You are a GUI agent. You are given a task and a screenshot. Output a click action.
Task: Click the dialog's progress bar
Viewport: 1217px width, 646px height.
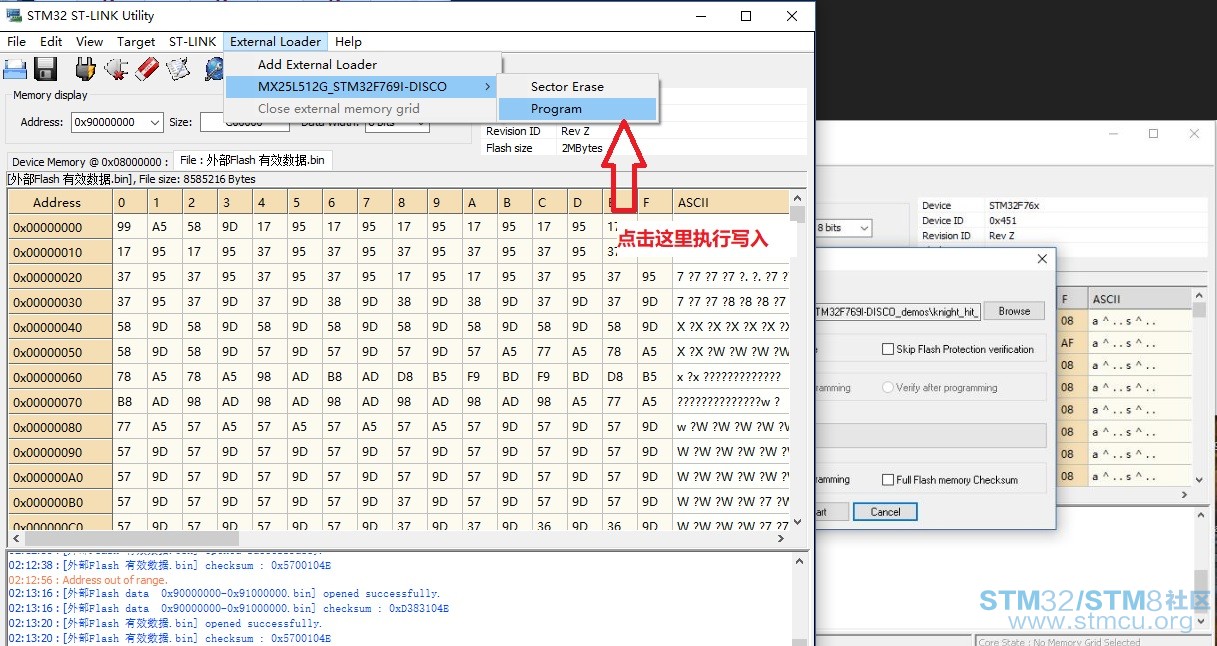coord(930,436)
